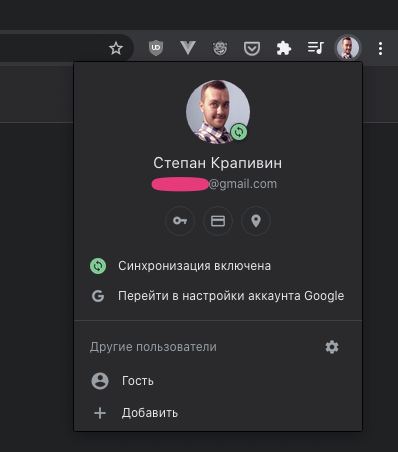Open the Vue devtools extension icon
Viewport: 398px width, 452px height.
coord(188,48)
